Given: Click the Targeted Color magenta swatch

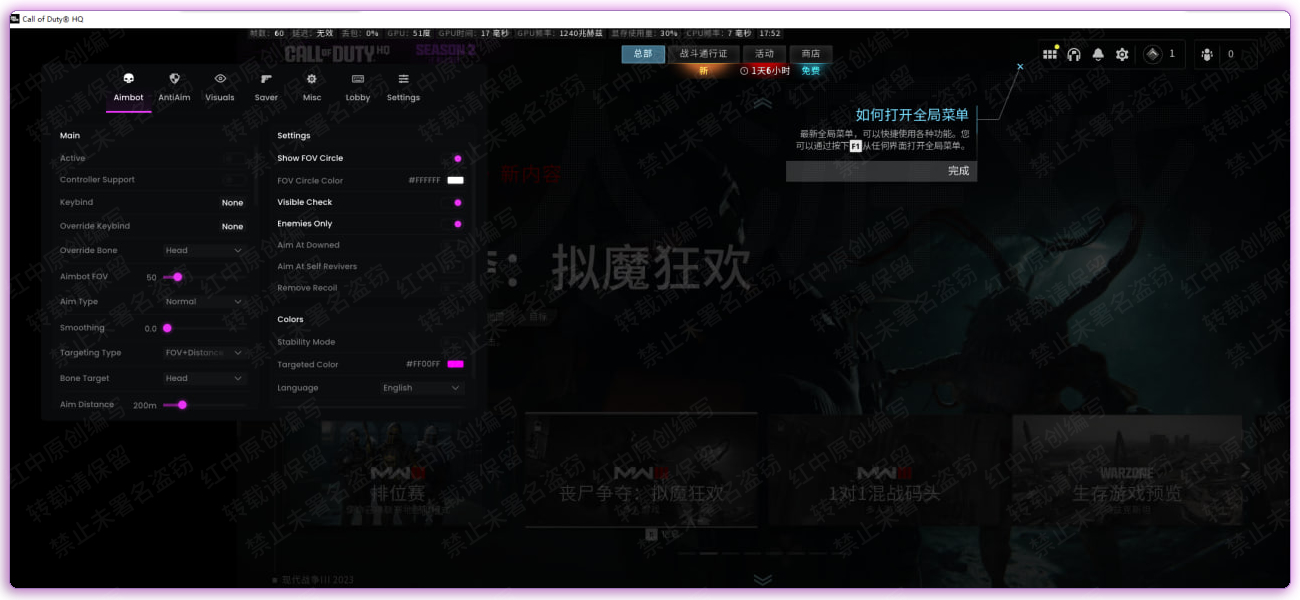Looking at the screenshot, I should point(455,365).
